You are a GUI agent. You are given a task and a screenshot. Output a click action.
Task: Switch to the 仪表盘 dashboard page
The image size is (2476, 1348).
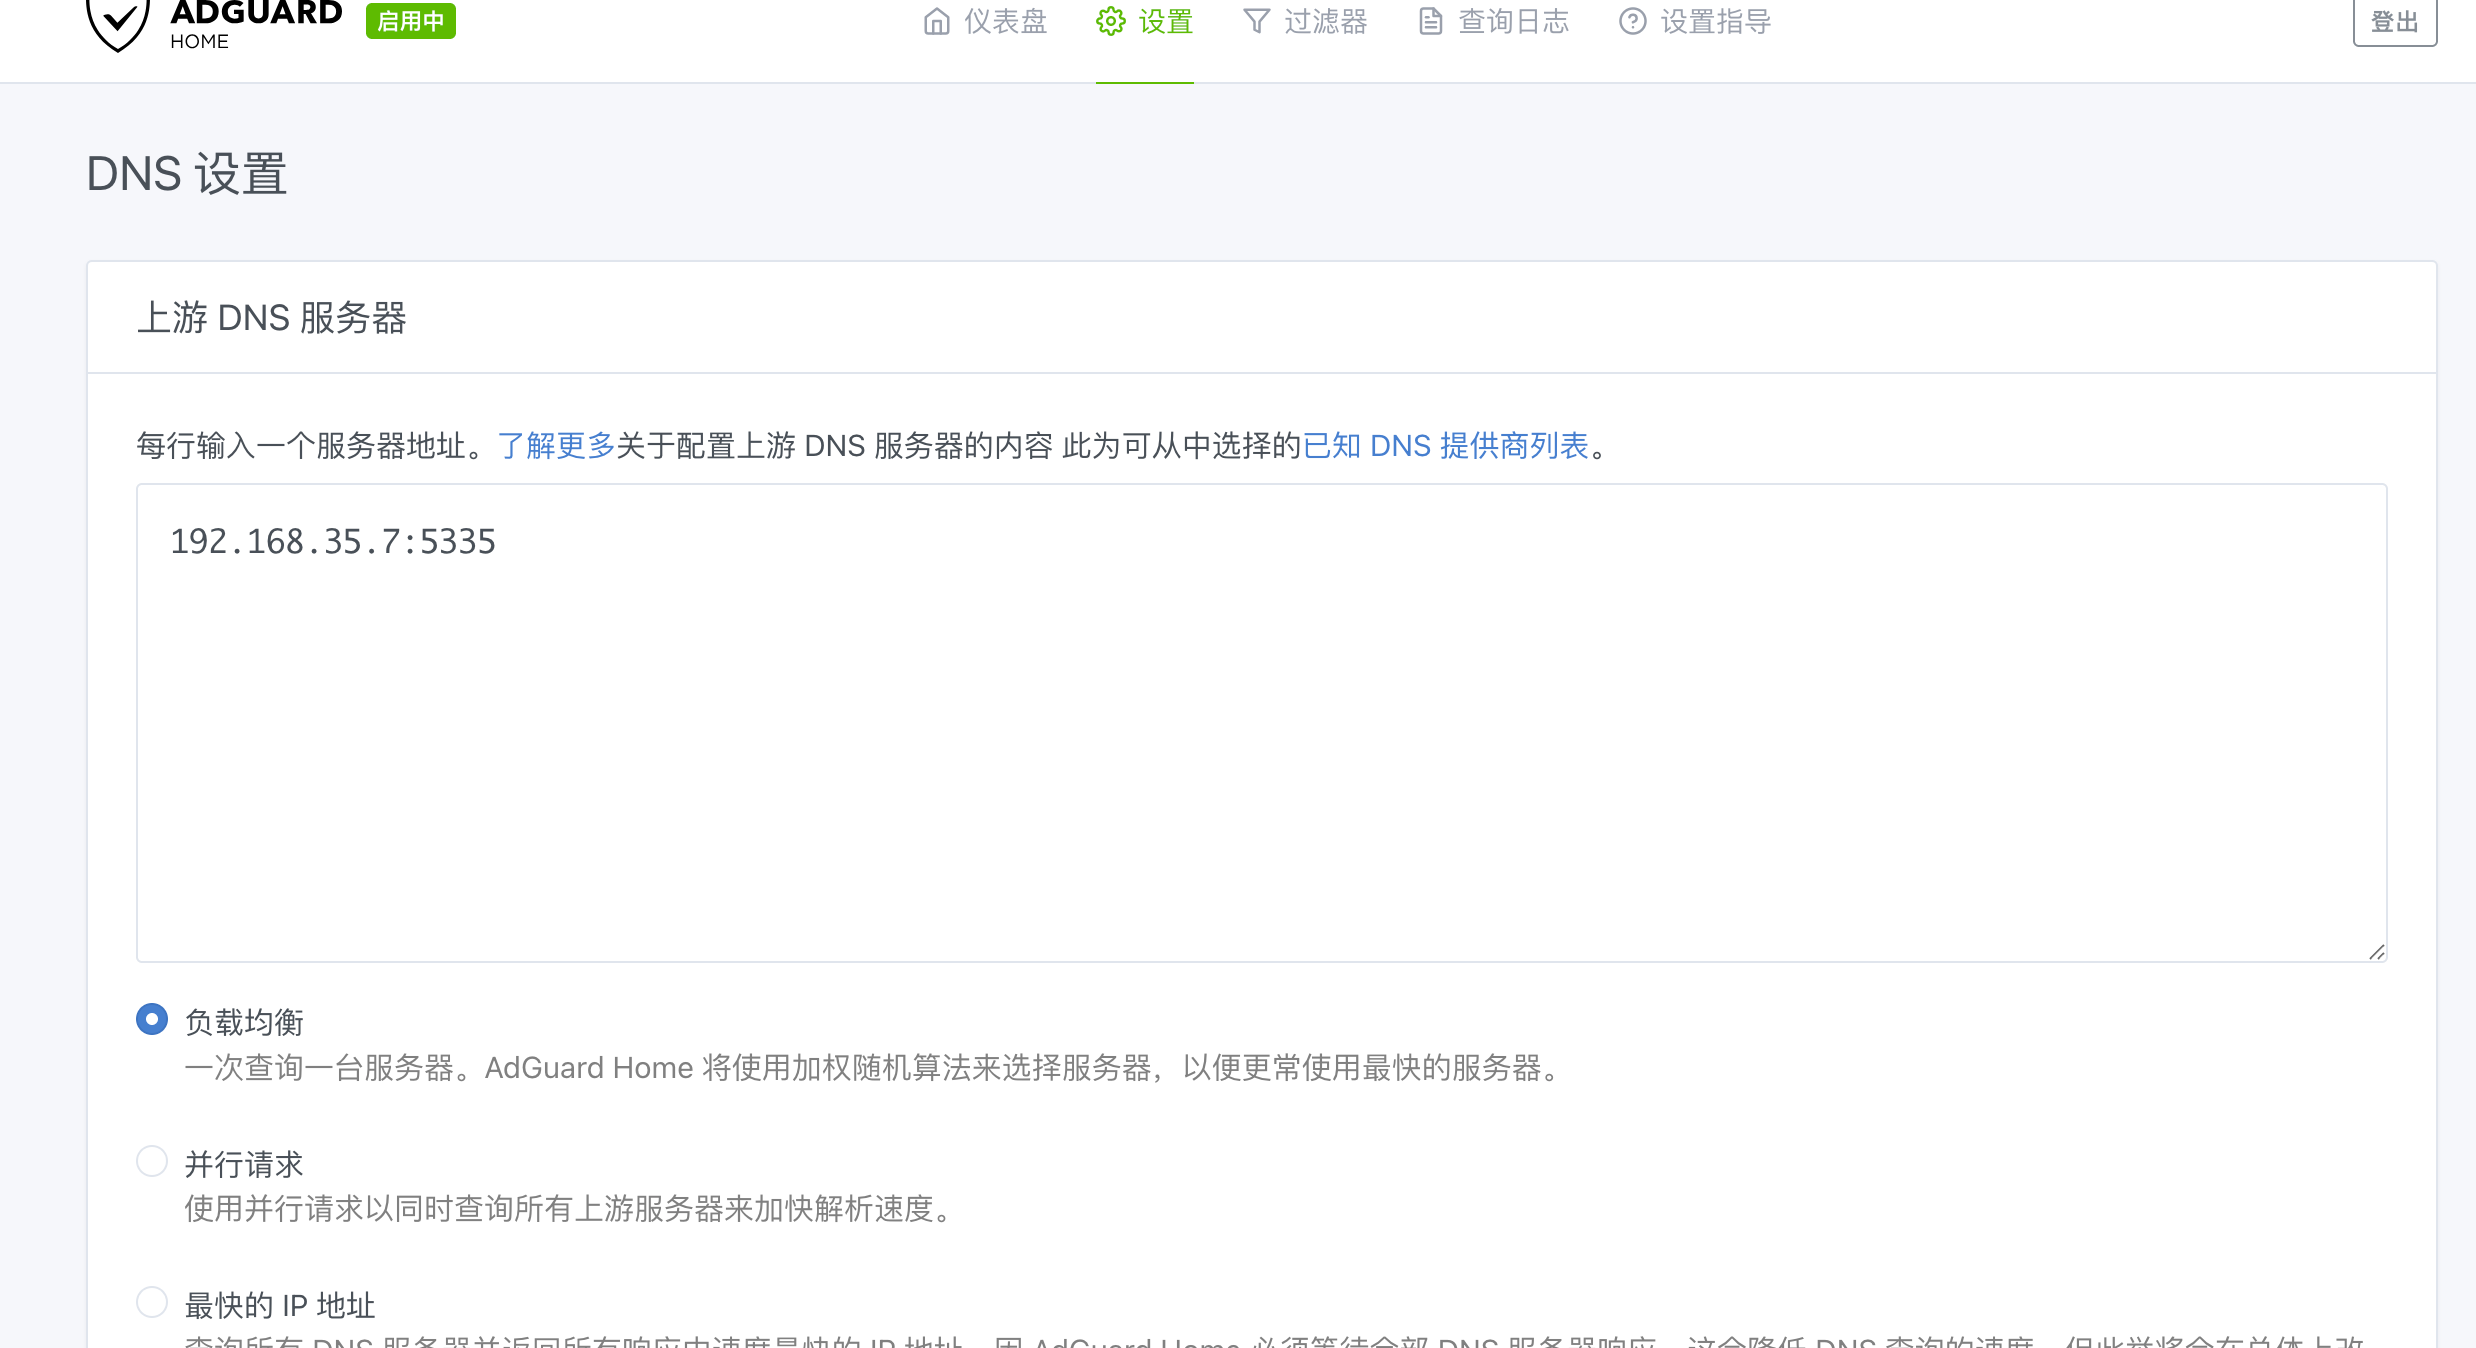[x=1003, y=21]
